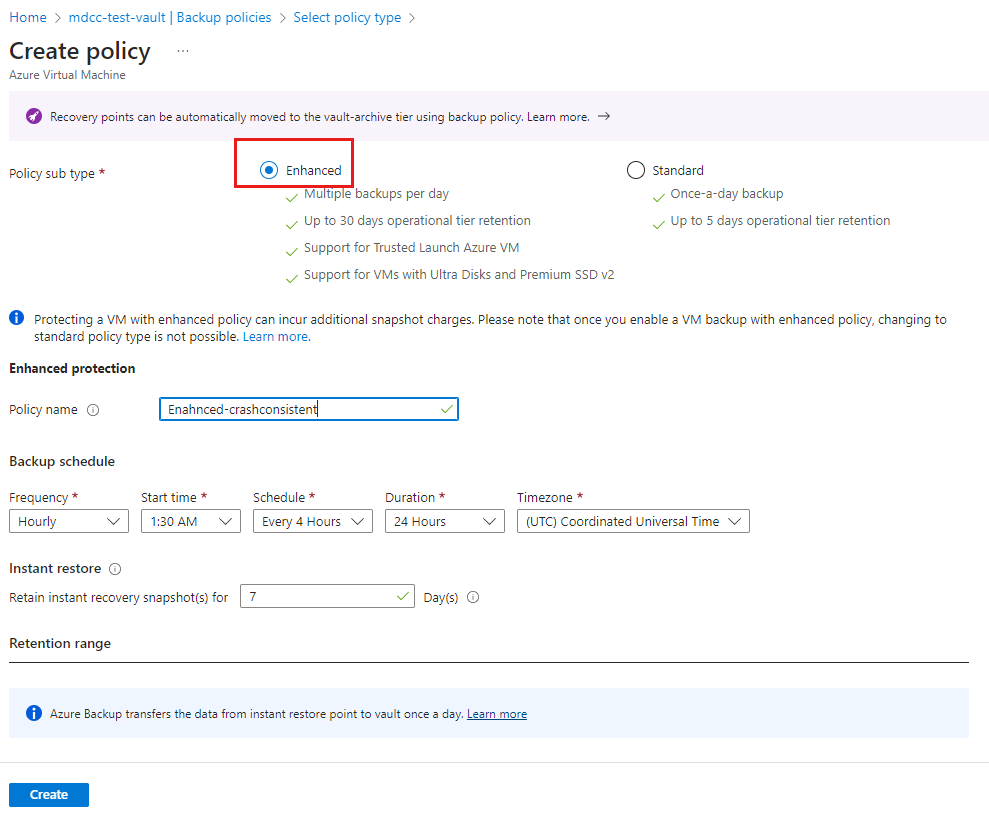The height and width of the screenshot is (814, 989).
Task: Click the purple rocket icon in banner
Action: (x=34, y=116)
